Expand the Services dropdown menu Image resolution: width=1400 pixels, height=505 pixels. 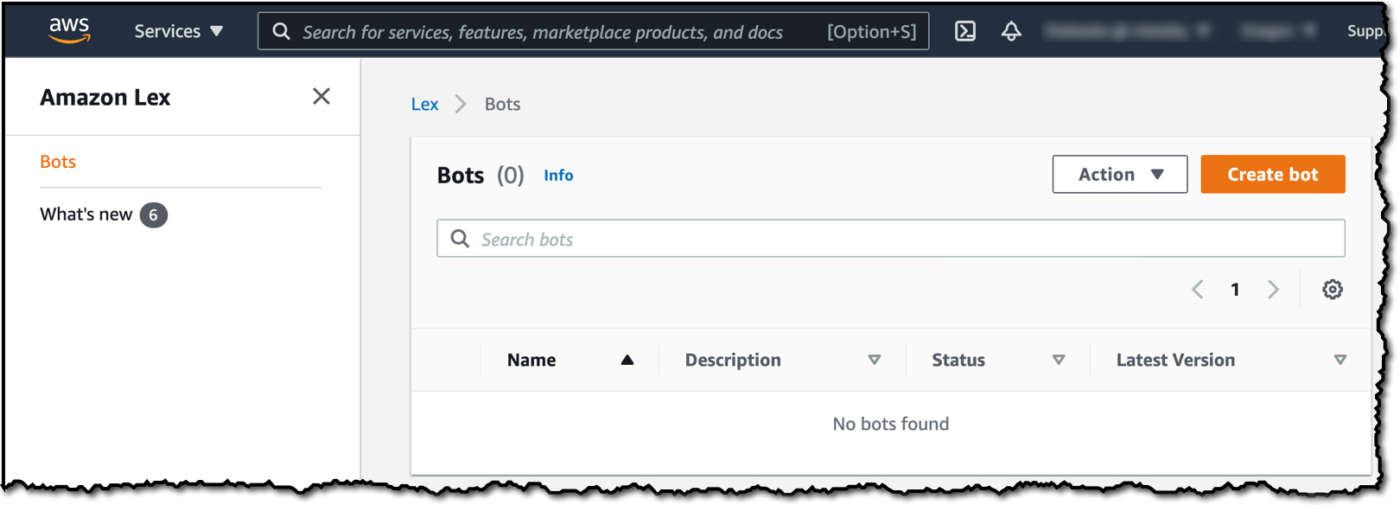click(x=180, y=31)
